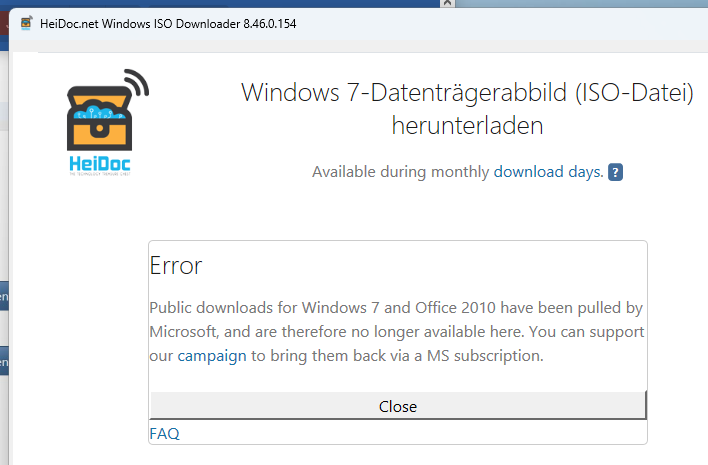
Task: Click the "Available during monthly" text
Action: 400,172
